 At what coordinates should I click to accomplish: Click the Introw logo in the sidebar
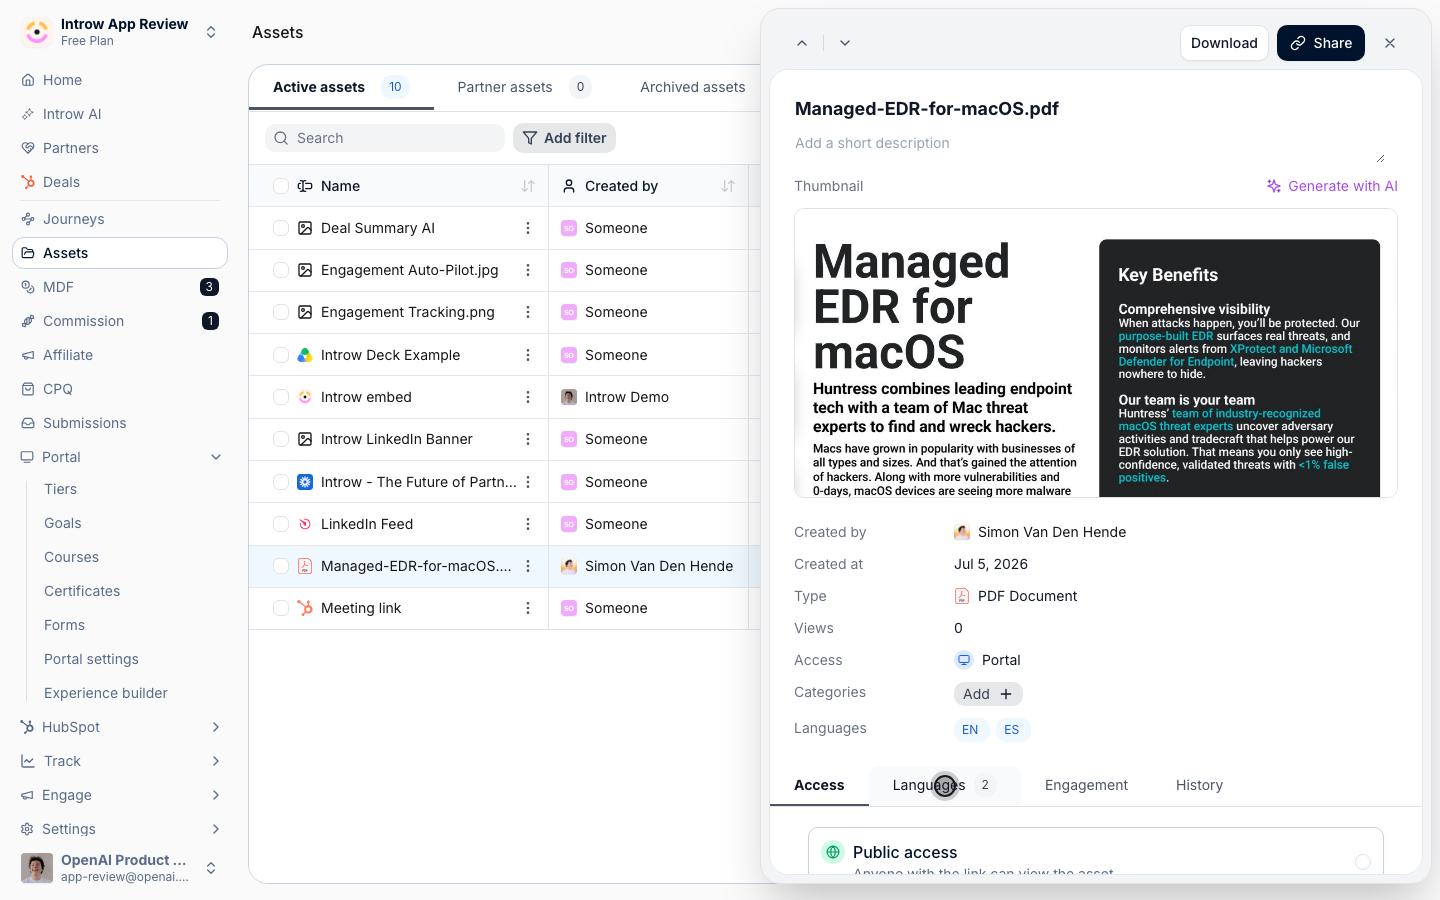(x=37, y=32)
